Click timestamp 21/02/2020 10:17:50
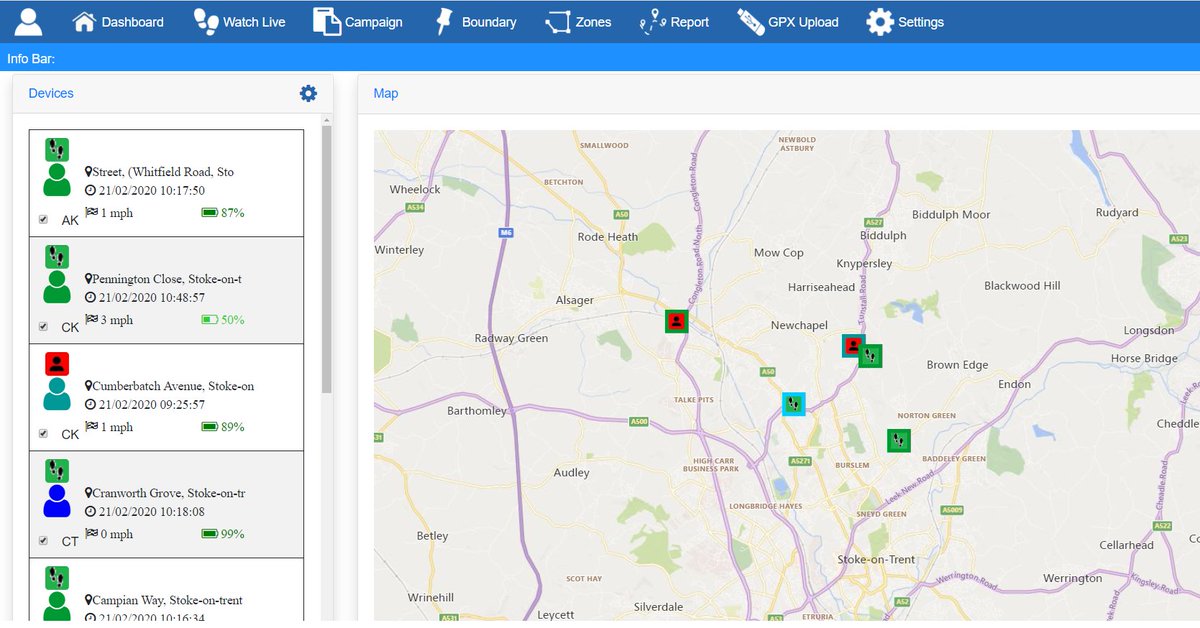Image resolution: width=1200 pixels, height=628 pixels. tap(152, 191)
